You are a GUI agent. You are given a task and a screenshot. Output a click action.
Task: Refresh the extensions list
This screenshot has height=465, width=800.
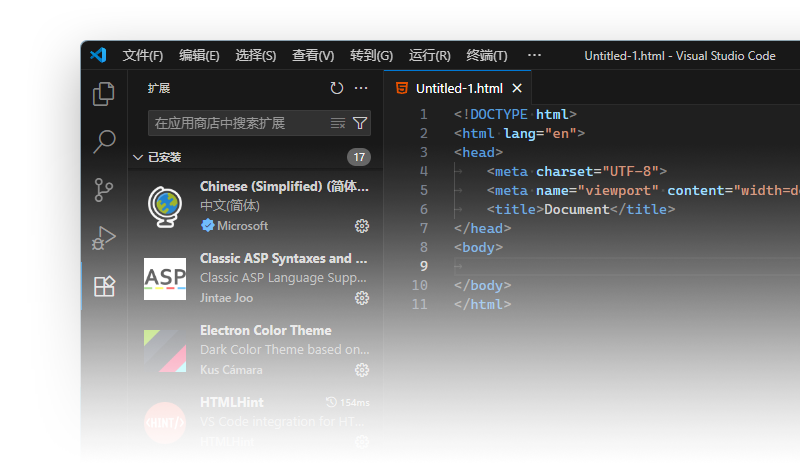point(337,88)
